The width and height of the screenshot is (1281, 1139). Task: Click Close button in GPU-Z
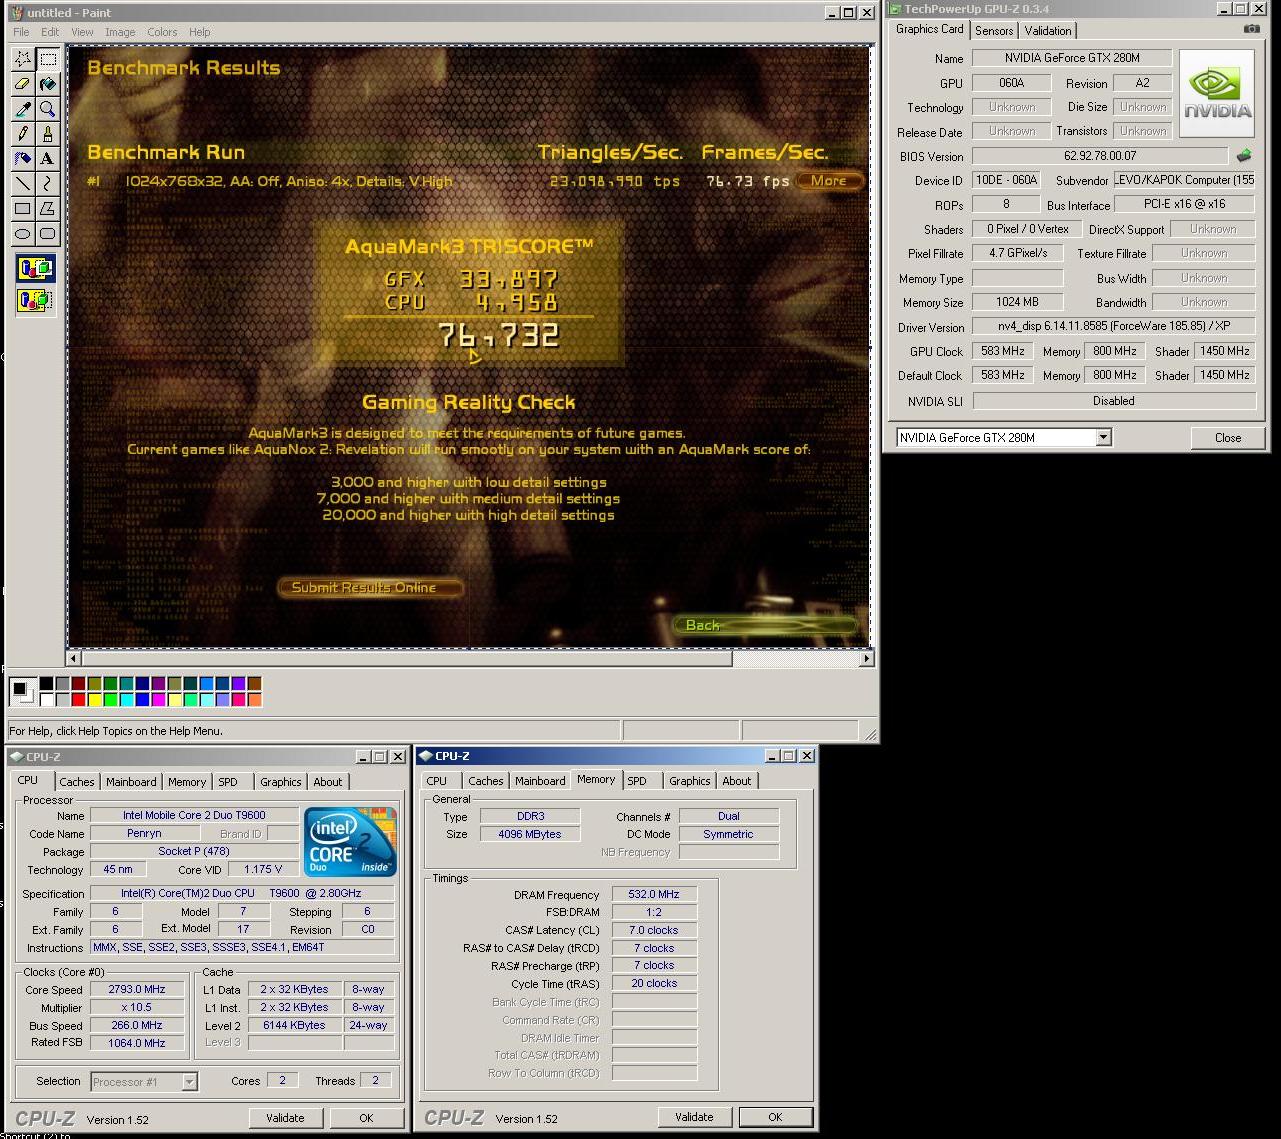click(x=1228, y=438)
